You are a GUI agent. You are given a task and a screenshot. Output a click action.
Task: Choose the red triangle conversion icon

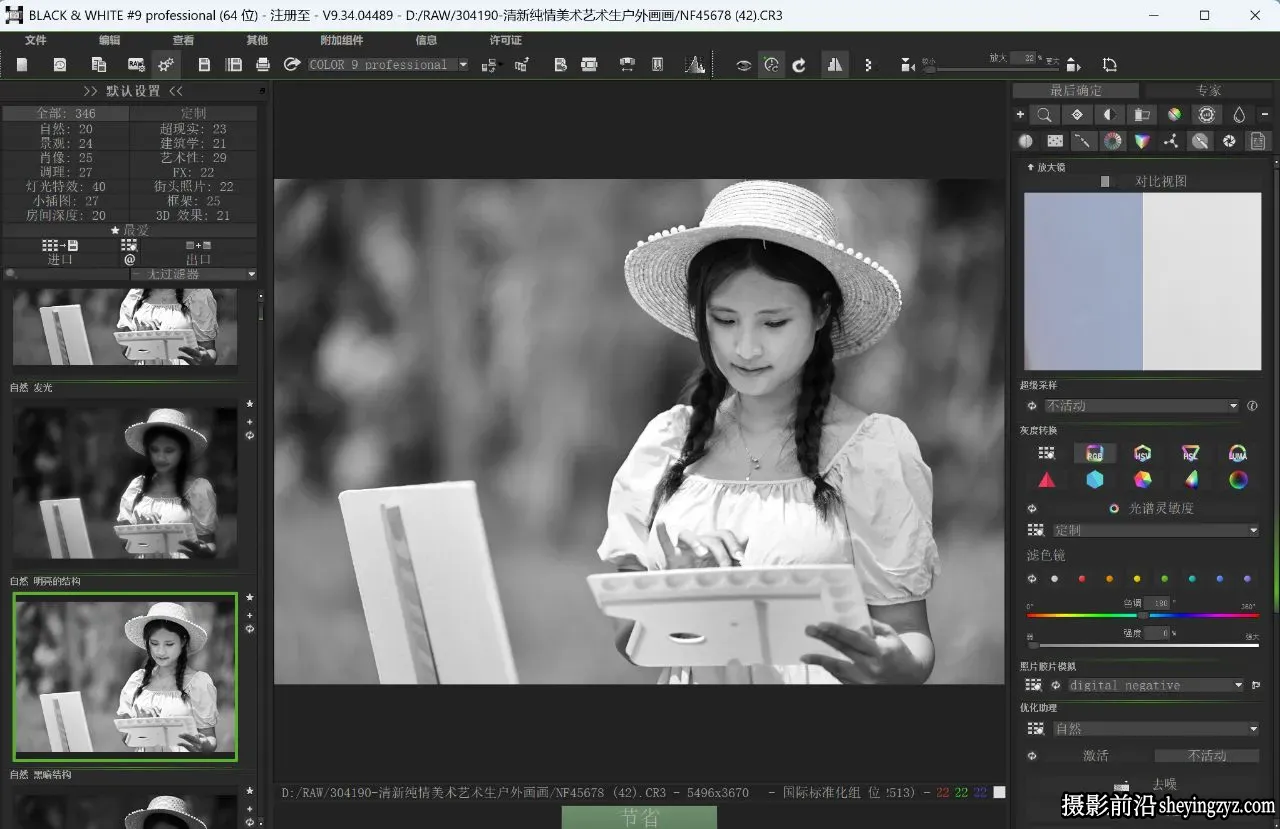point(1047,480)
